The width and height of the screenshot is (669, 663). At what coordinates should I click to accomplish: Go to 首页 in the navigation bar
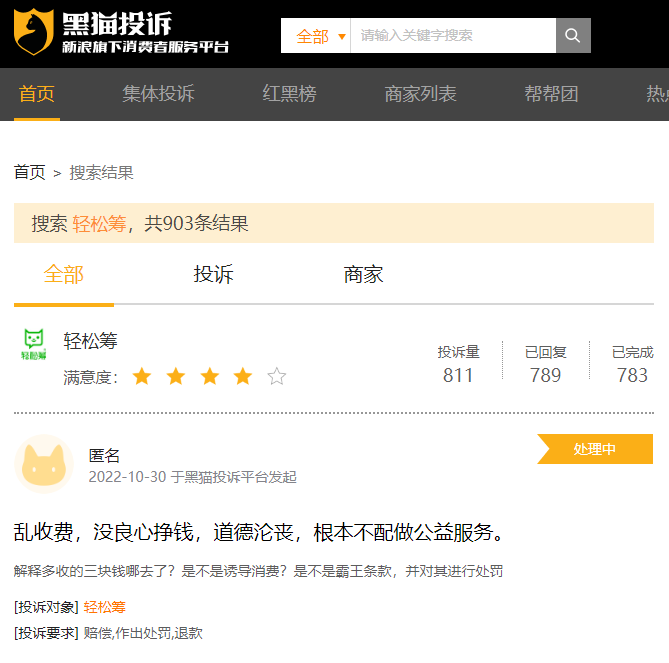coord(37,94)
